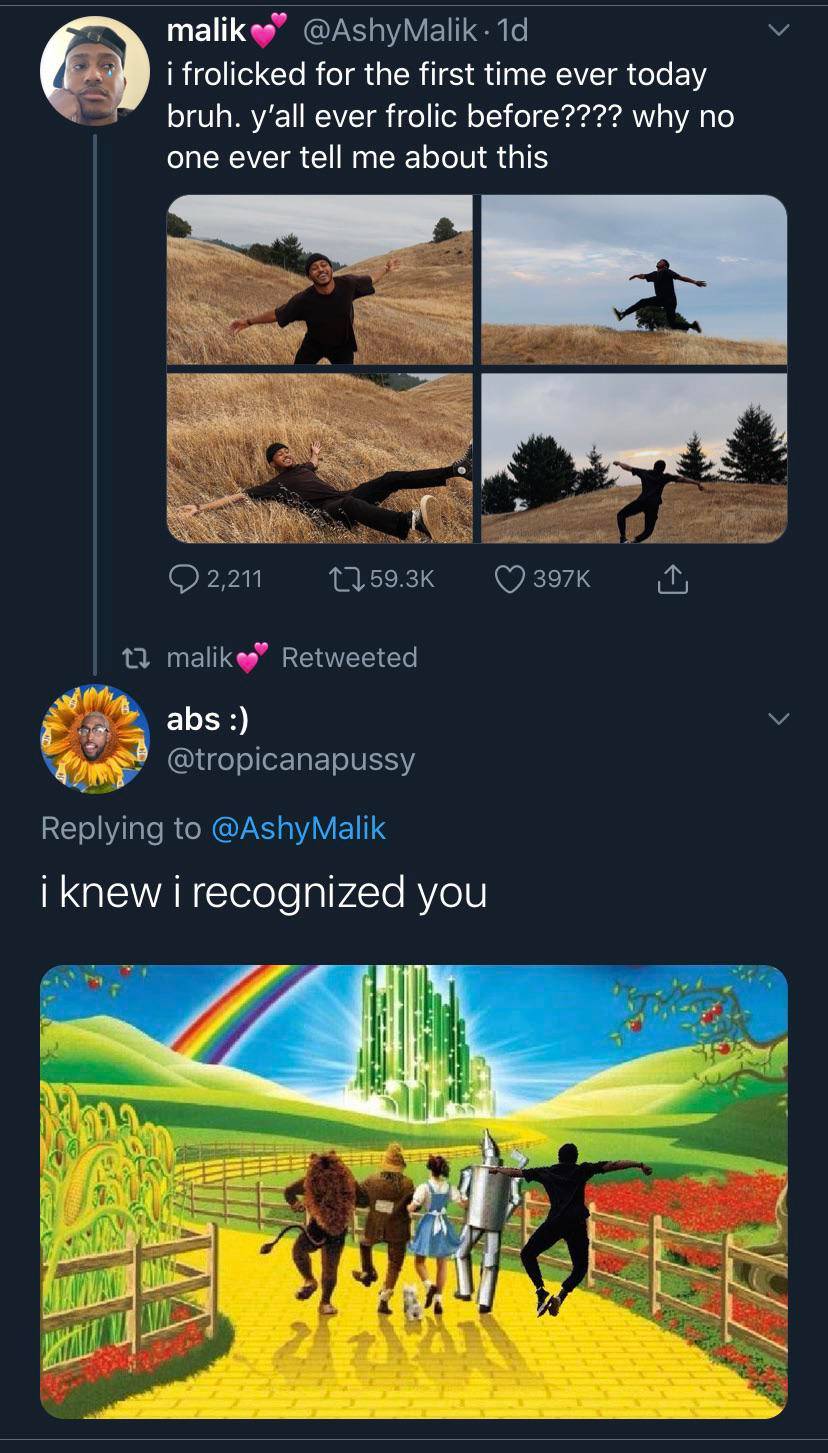Screen dimensions: 828x1453
Task: Open the sunflower avatar of abs :)
Action: [x=94, y=738]
